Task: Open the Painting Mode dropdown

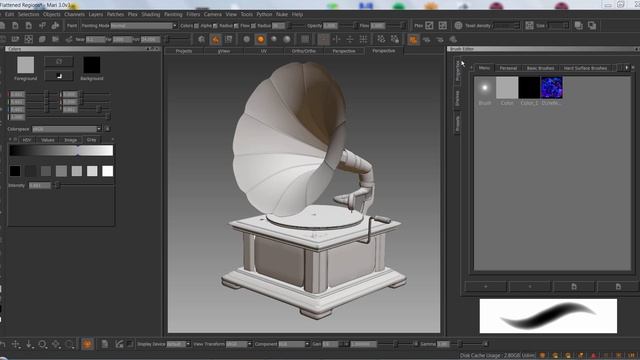Action: (144, 26)
